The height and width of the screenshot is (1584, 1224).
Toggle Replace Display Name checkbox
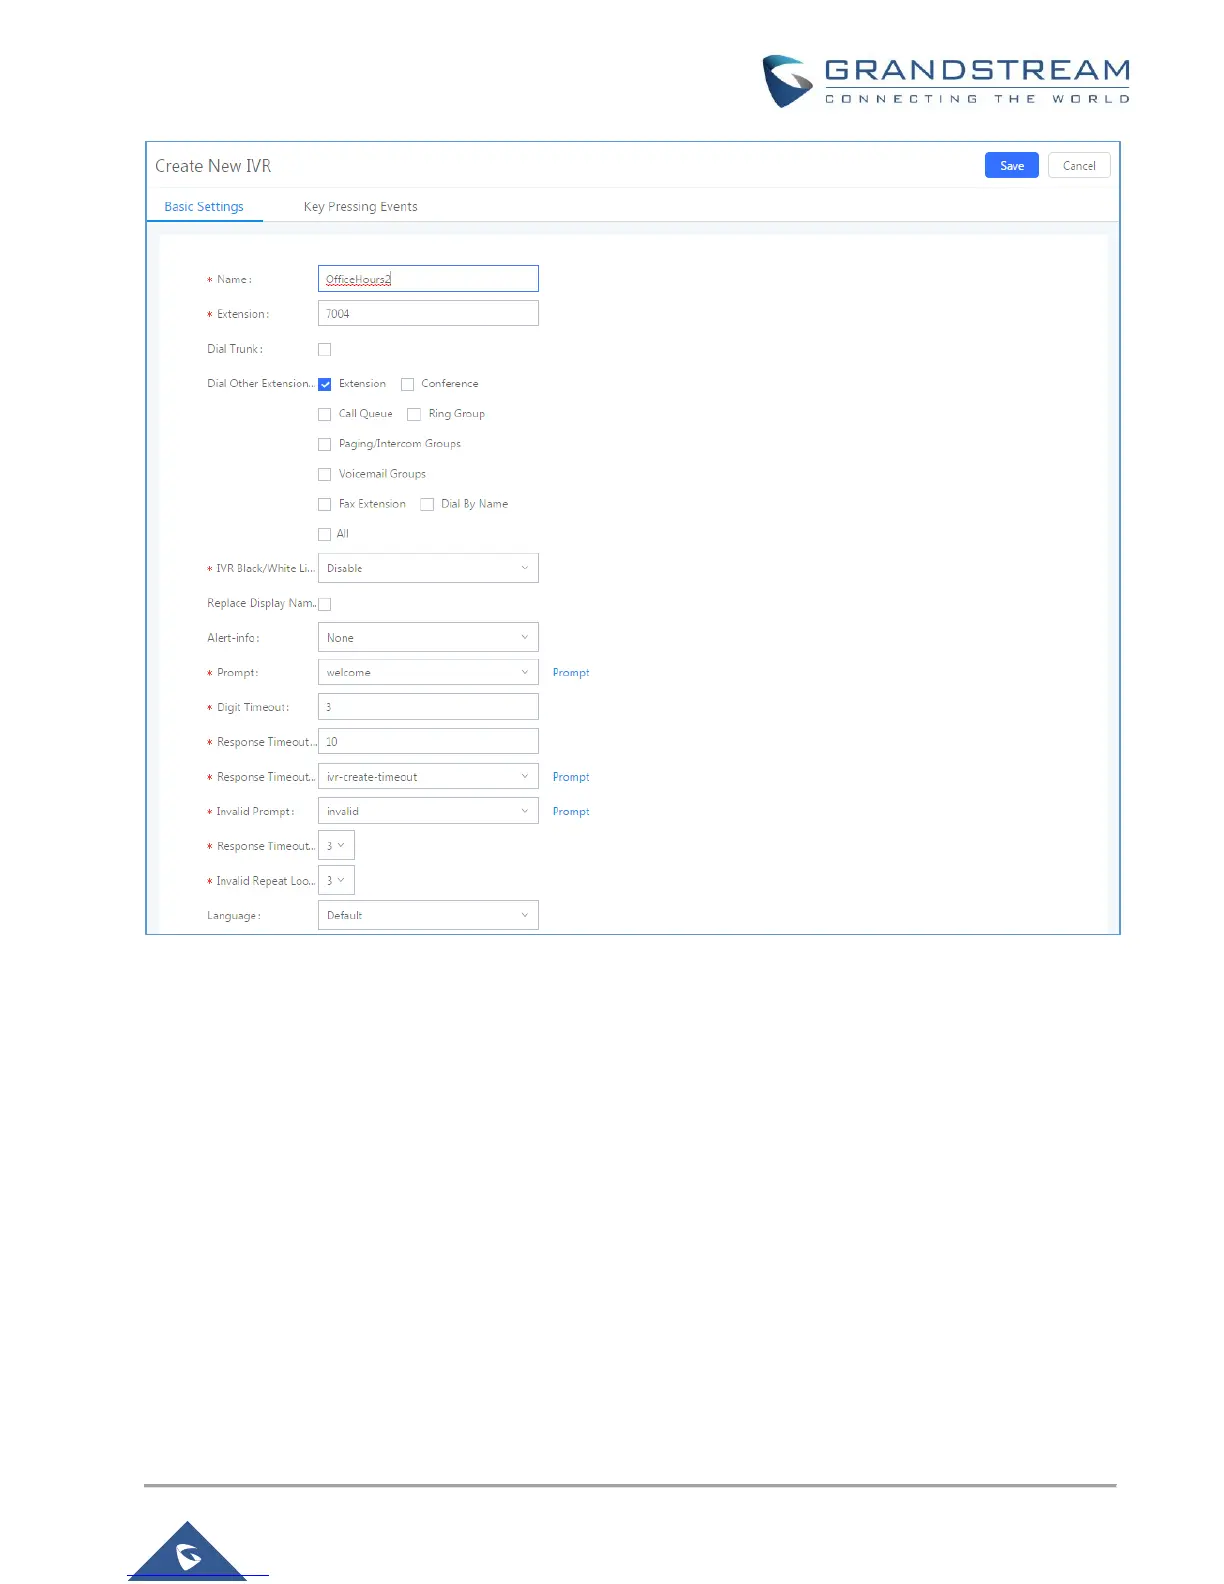324,604
